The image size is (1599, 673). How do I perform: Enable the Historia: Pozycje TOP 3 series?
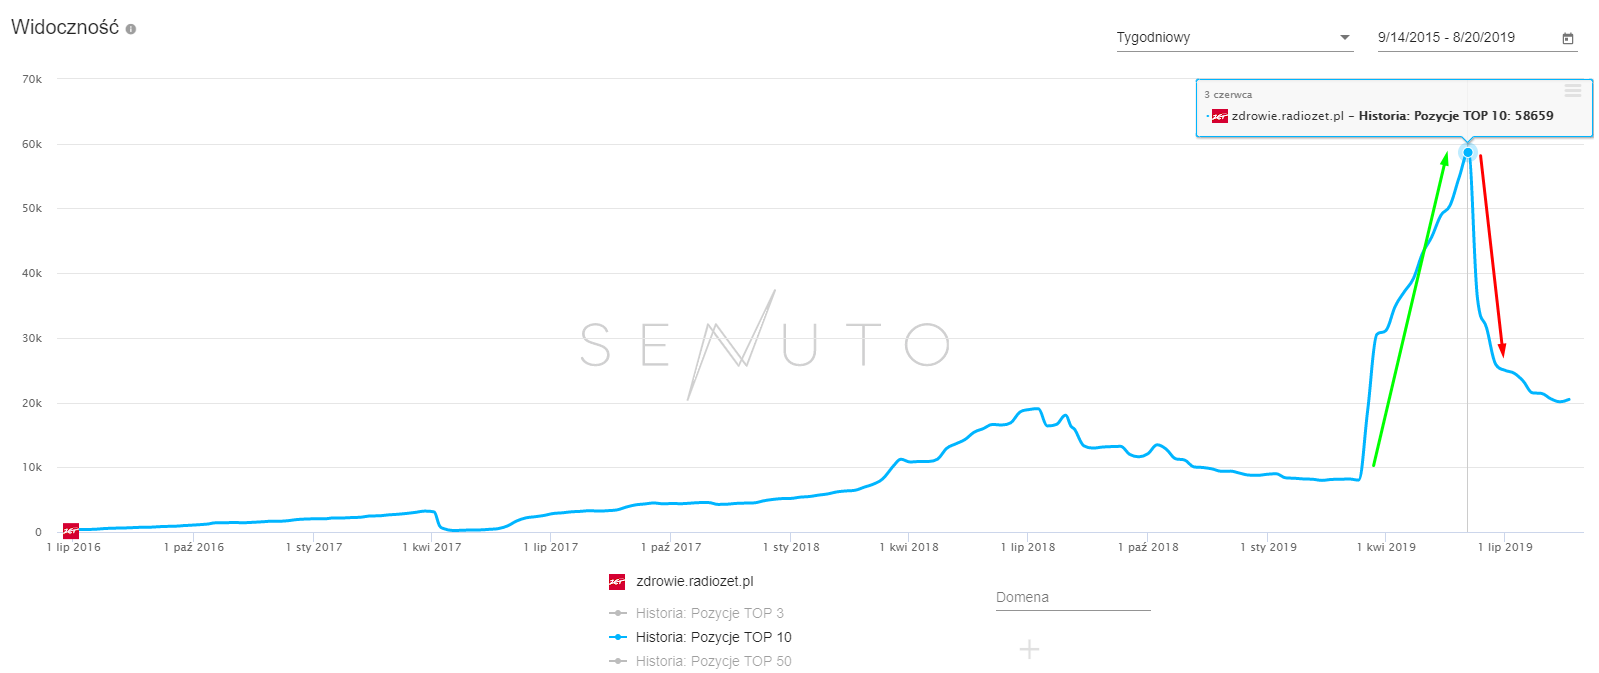click(709, 613)
